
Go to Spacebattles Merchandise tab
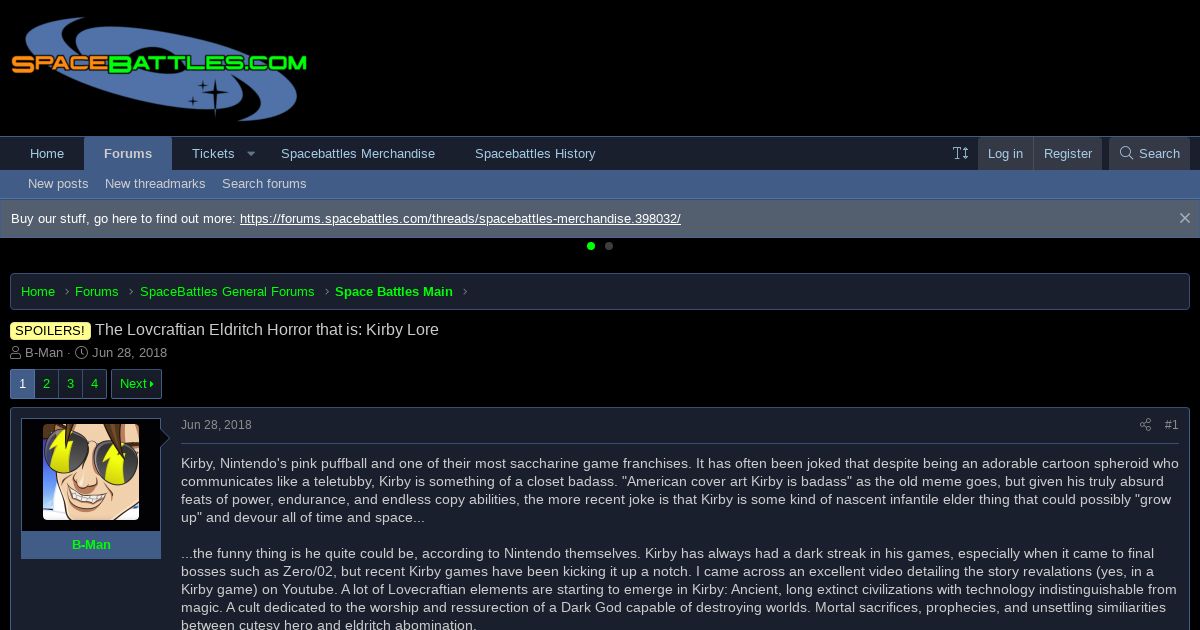tap(358, 153)
